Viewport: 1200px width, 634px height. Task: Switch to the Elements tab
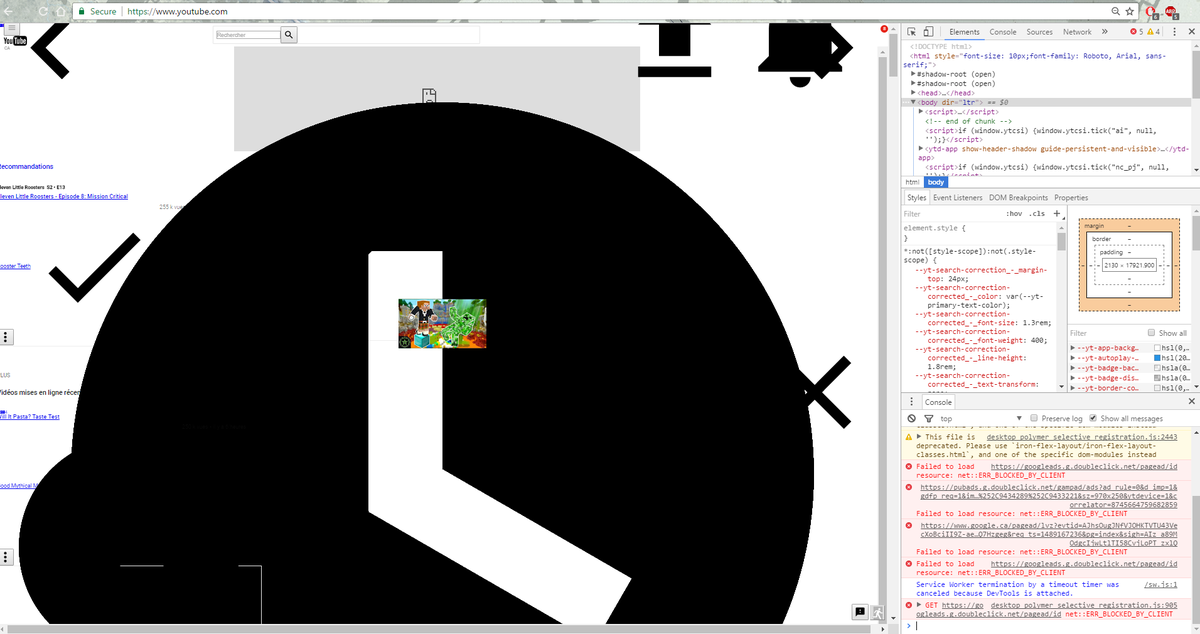(x=964, y=32)
